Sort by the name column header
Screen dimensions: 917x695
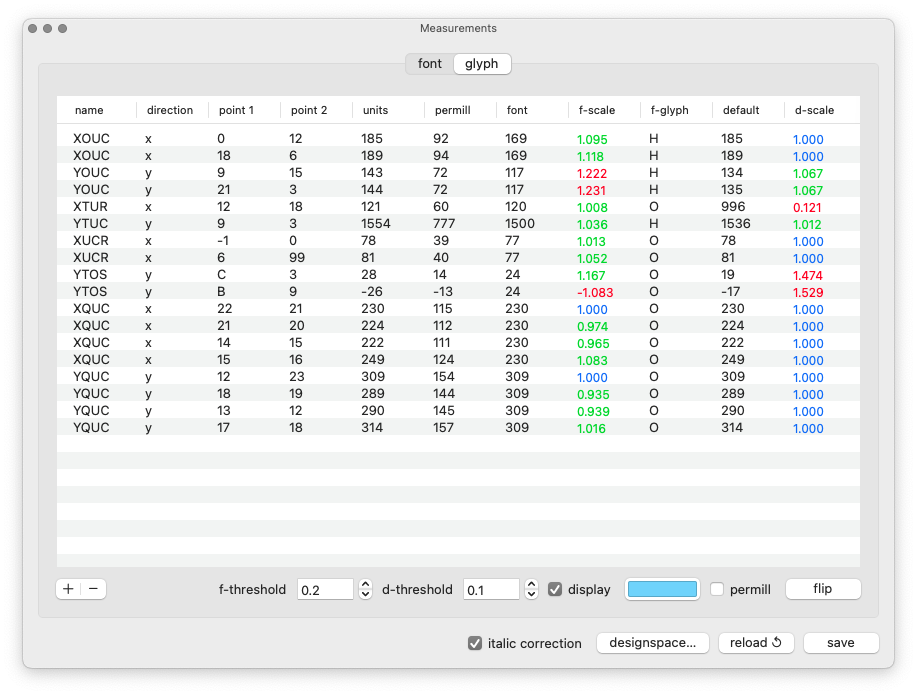90,110
